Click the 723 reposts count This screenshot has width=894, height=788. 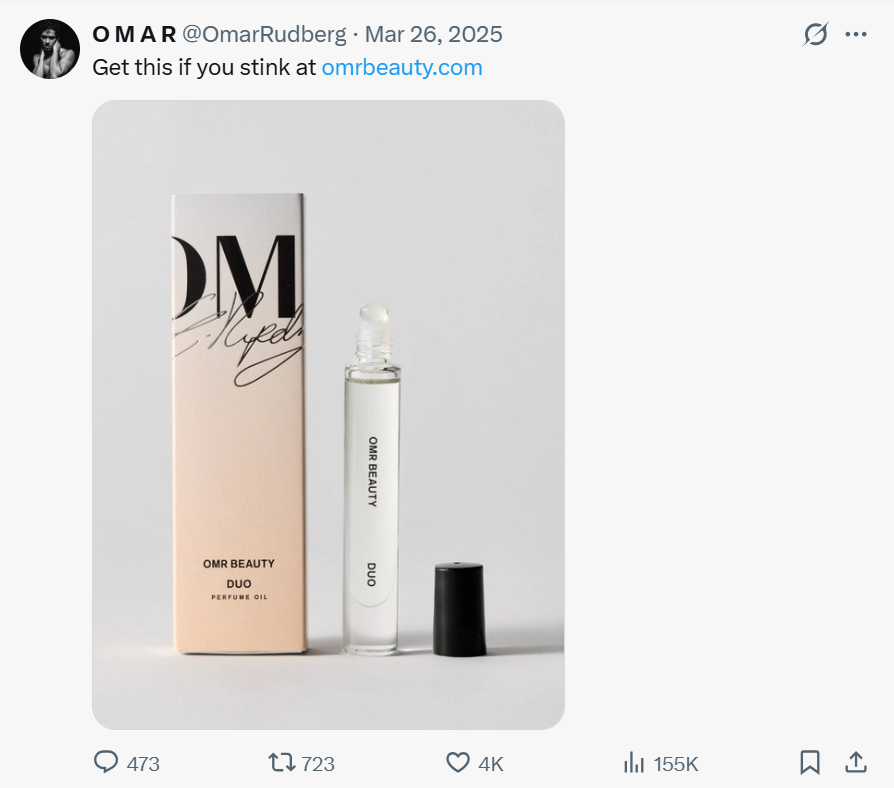tap(317, 764)
